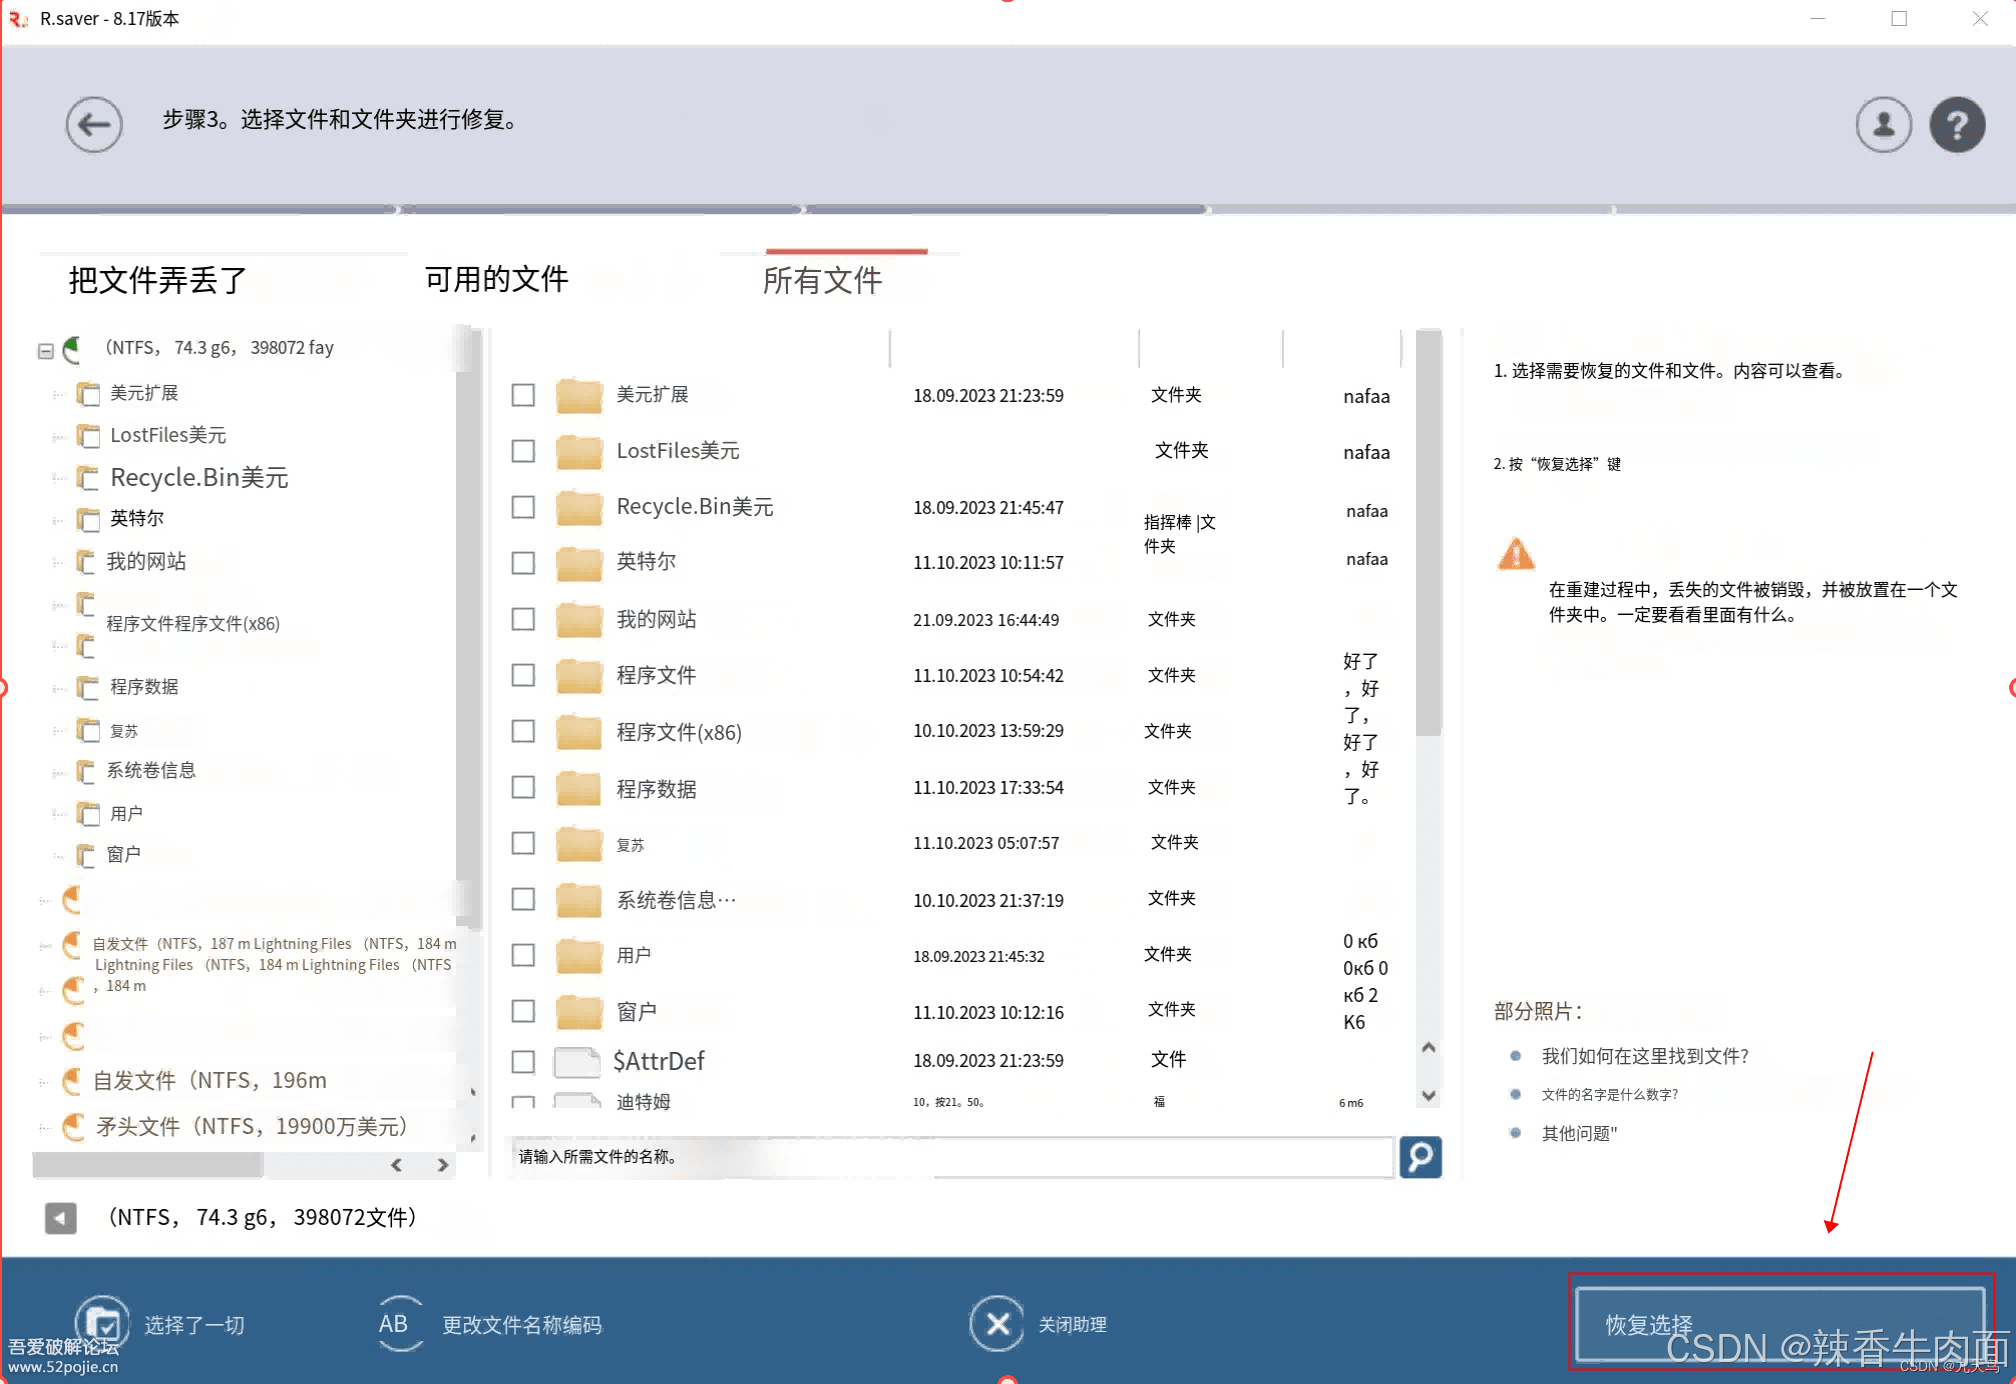Screen dimensions: 2016x1384
Task: Click the warning triangle icon
Action: coord(1516,553)
